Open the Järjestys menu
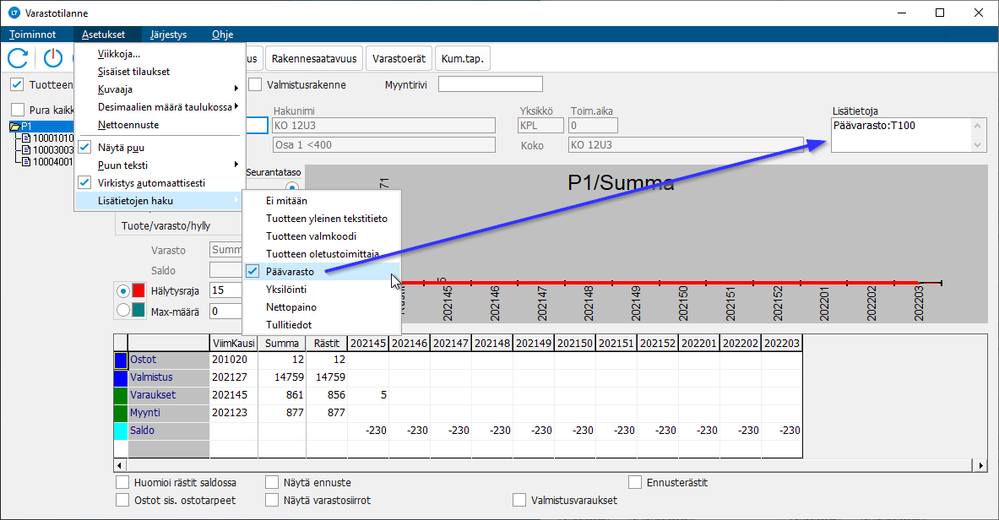 168,34
